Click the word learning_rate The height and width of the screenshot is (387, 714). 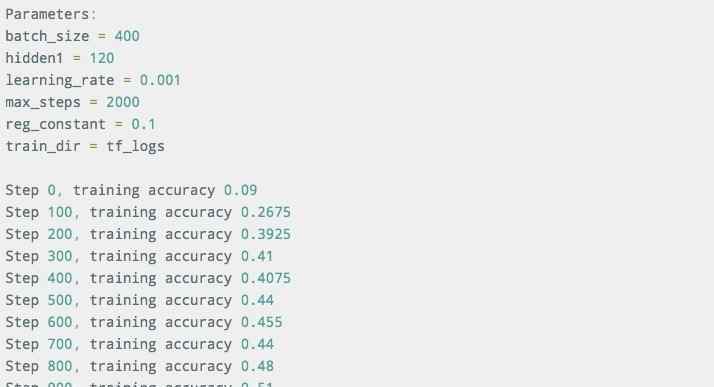60,80
